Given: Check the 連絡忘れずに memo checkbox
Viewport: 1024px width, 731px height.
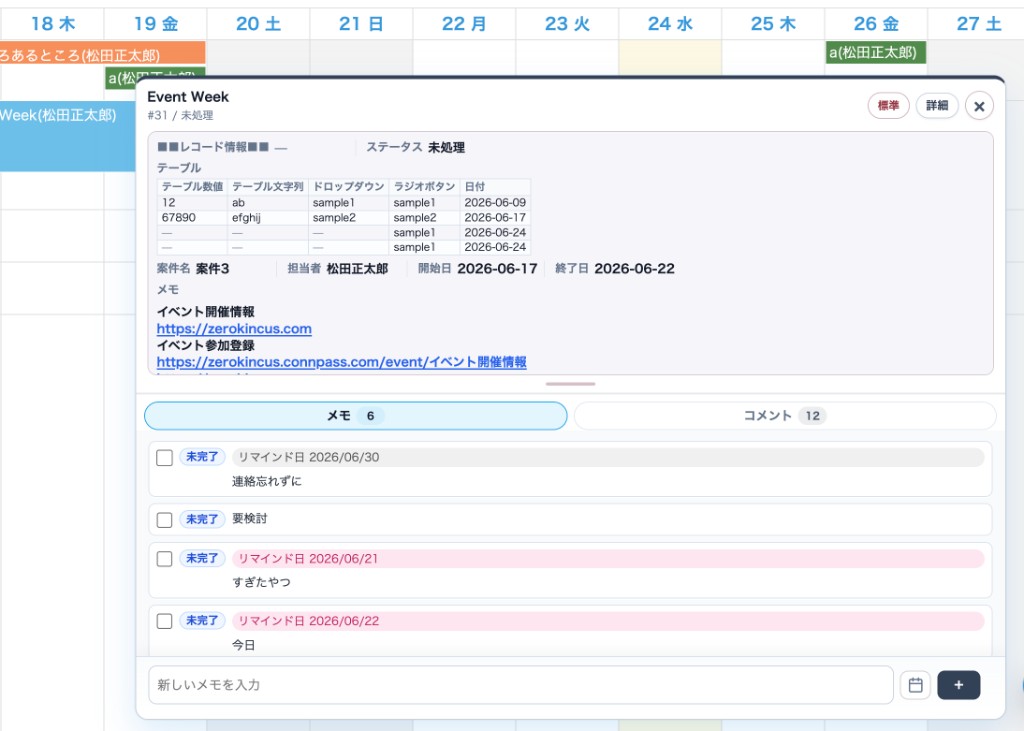Looking at the screenshot, I should [165, 457].
